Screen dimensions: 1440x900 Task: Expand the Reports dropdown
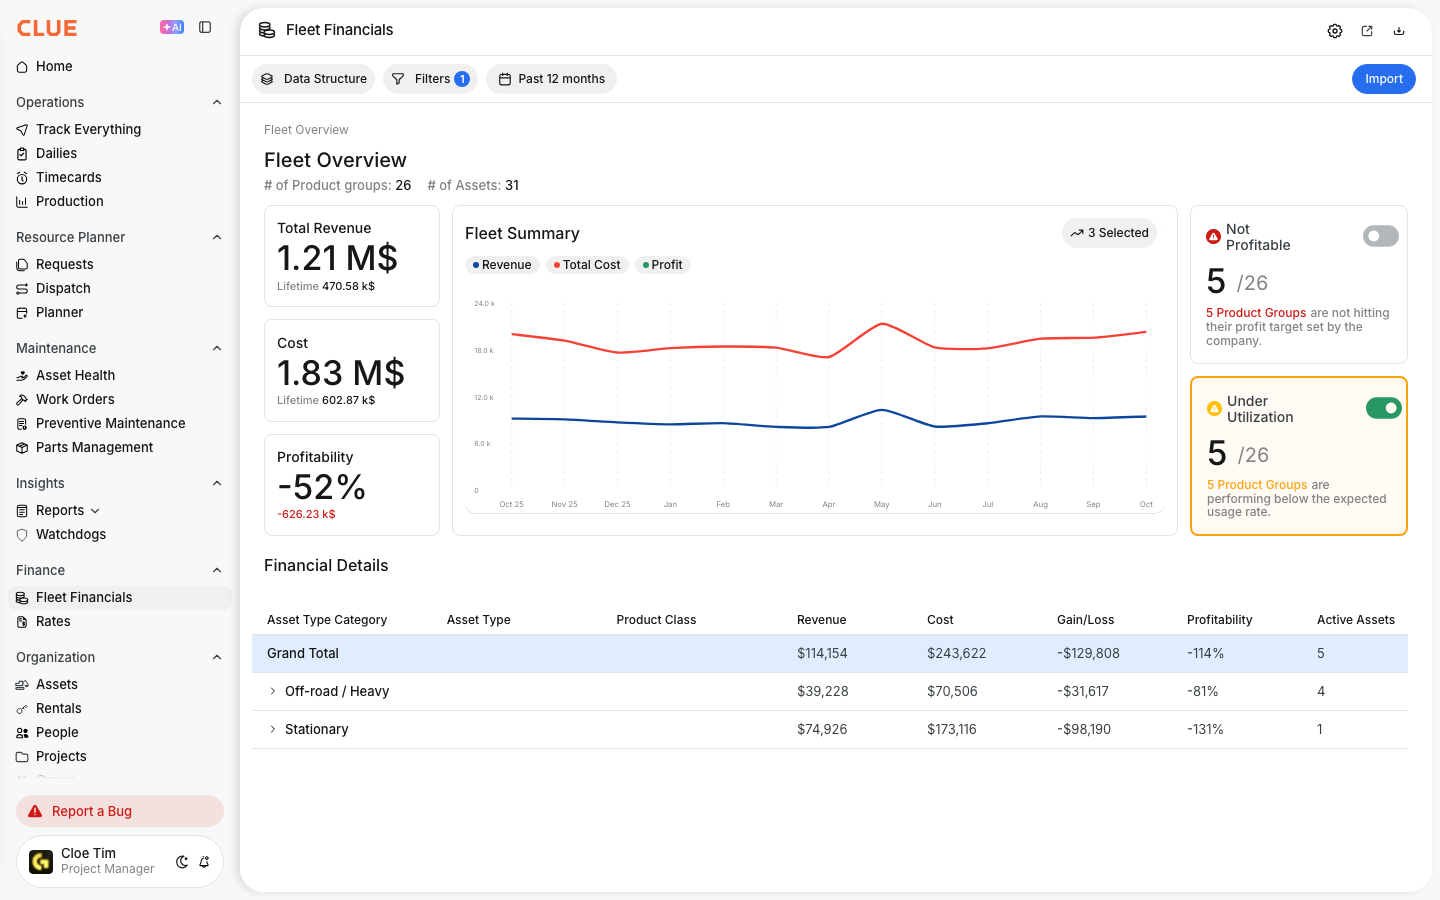(x=95, y=511)
